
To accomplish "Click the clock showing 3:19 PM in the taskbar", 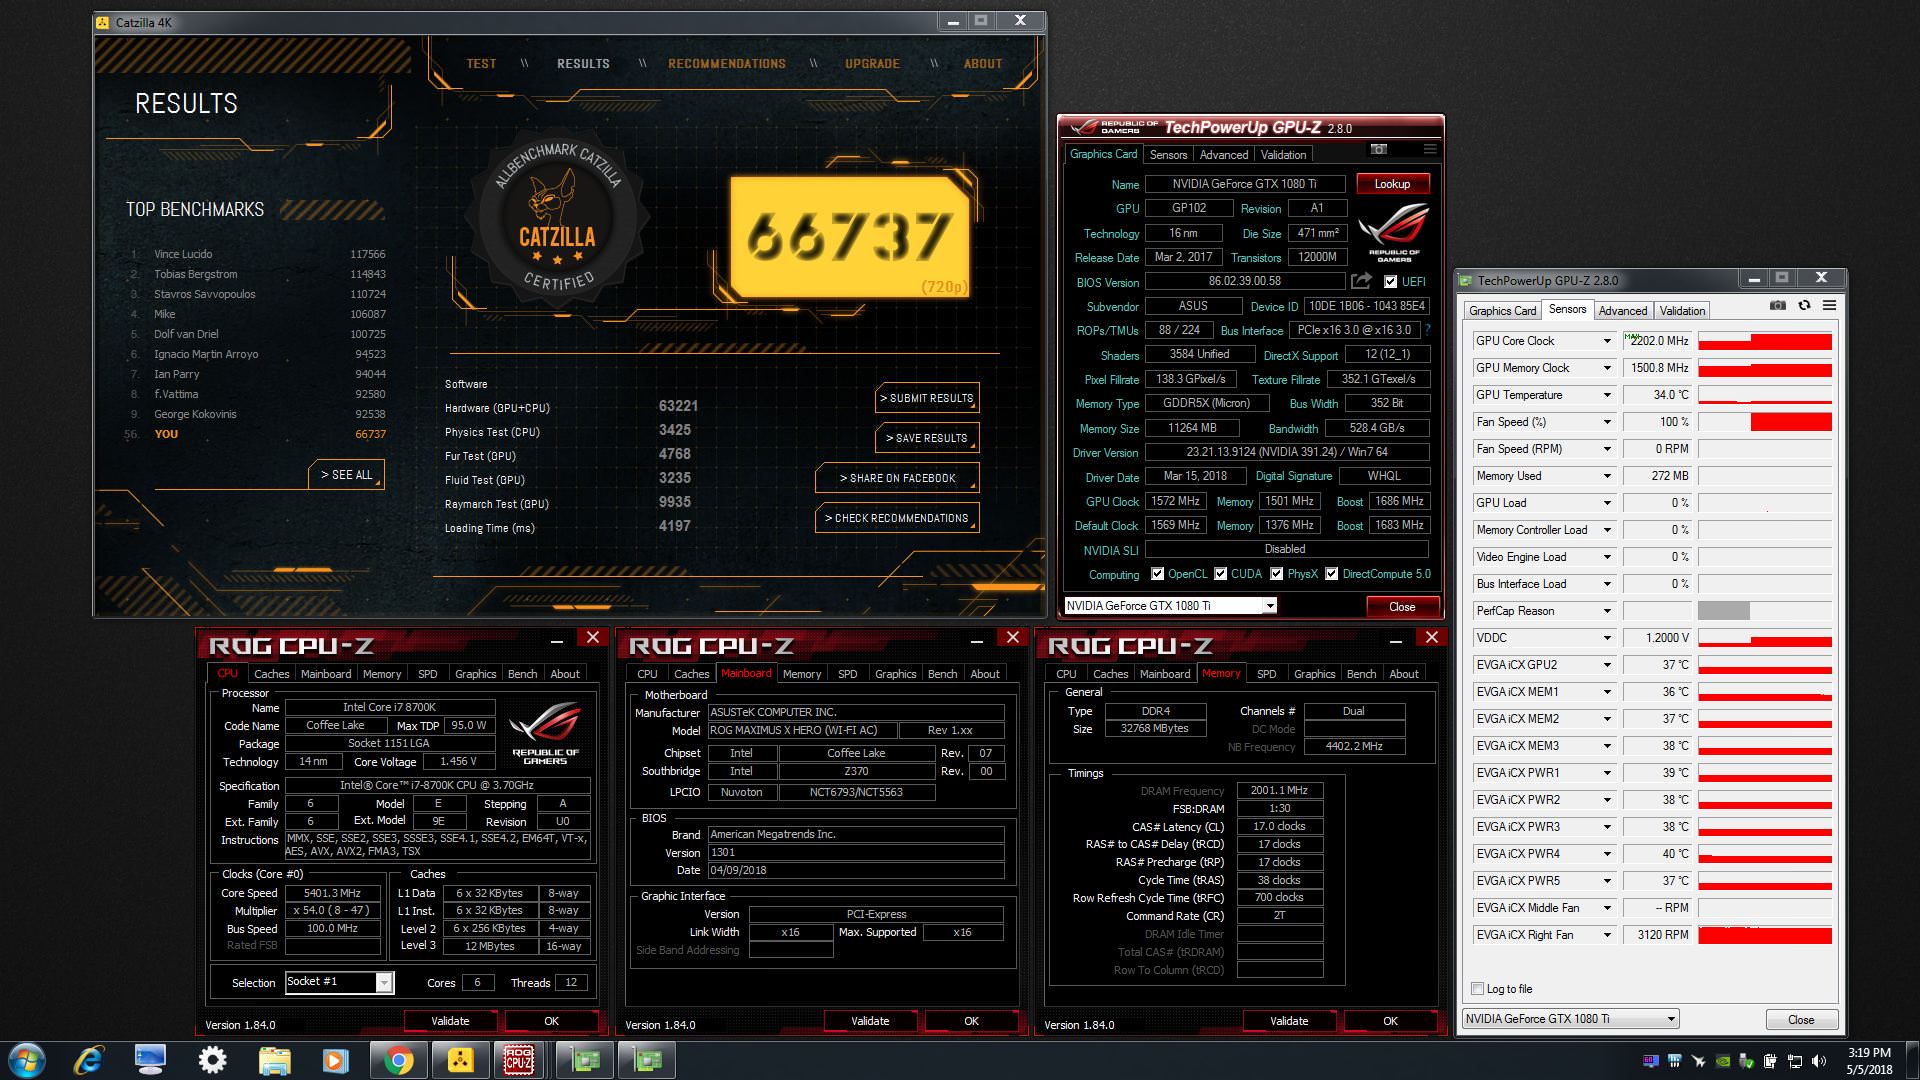I will pyautogui.click(x=1869, y=1053).
